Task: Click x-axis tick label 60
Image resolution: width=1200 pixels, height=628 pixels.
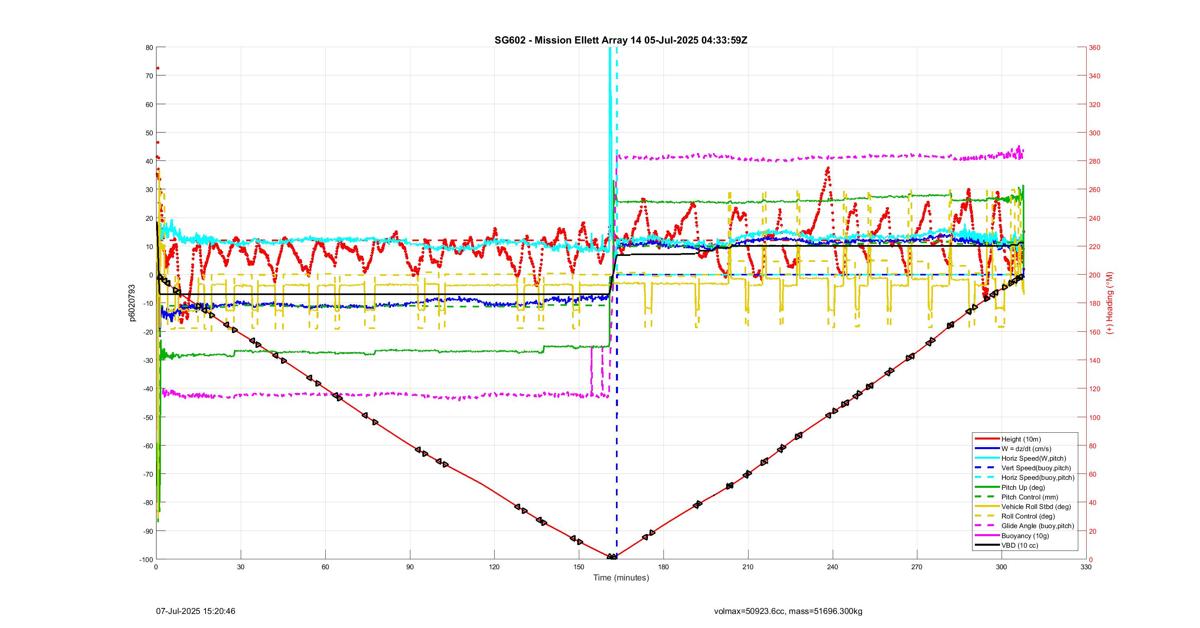Action: coord(325,567)
